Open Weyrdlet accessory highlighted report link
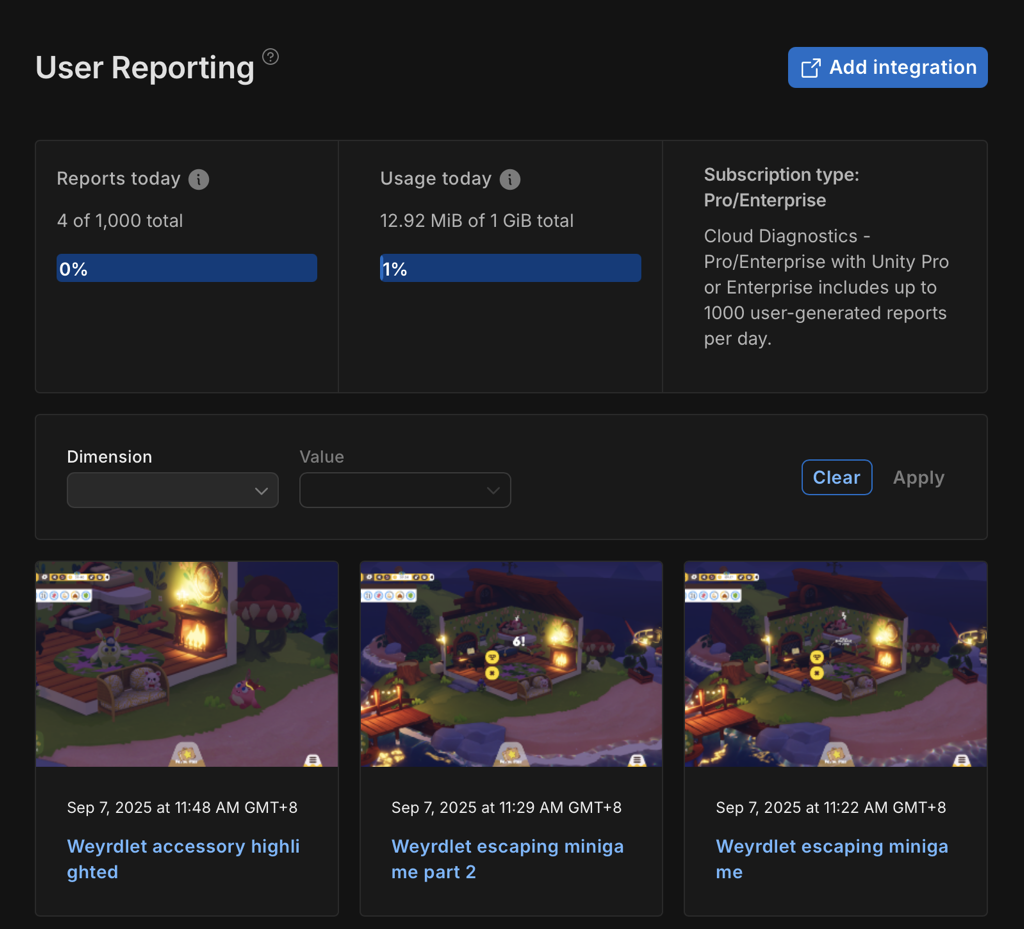Image resolution: width=1024 pixels, height=929 pixels. click(184, 859)
